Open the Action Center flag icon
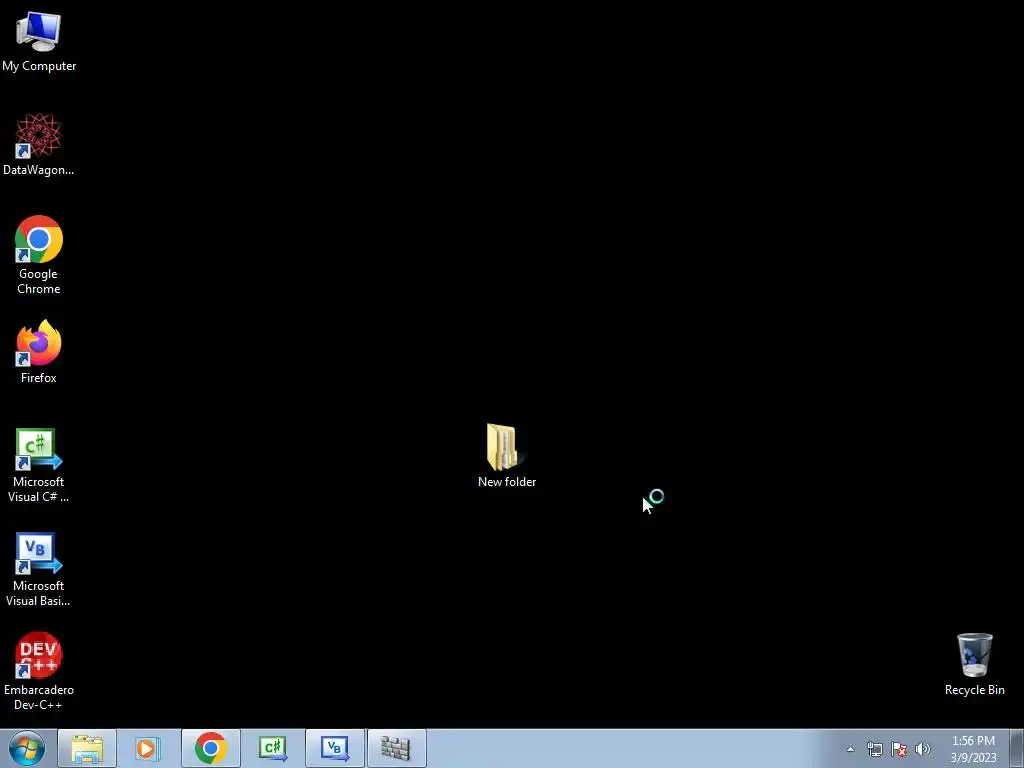 [x=899, y=749]
